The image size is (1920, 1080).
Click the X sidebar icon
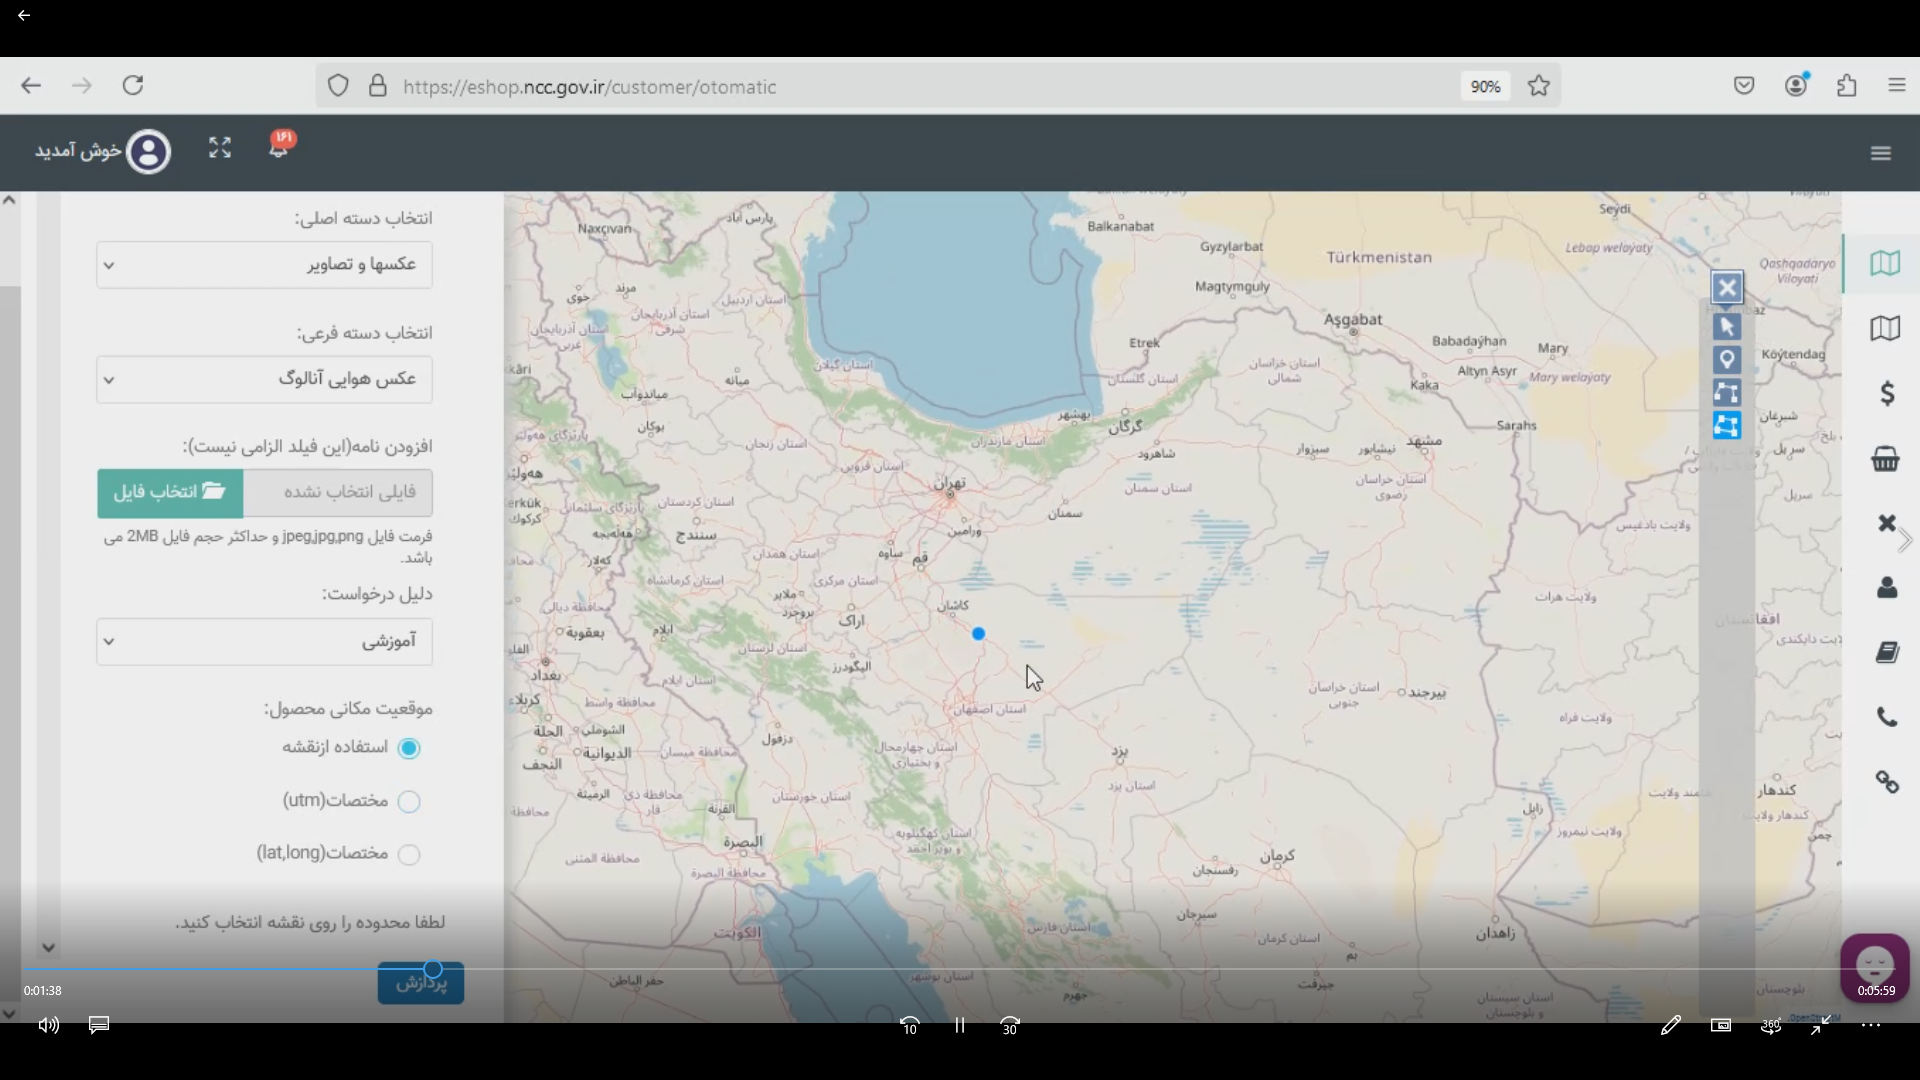(1886, 523)
